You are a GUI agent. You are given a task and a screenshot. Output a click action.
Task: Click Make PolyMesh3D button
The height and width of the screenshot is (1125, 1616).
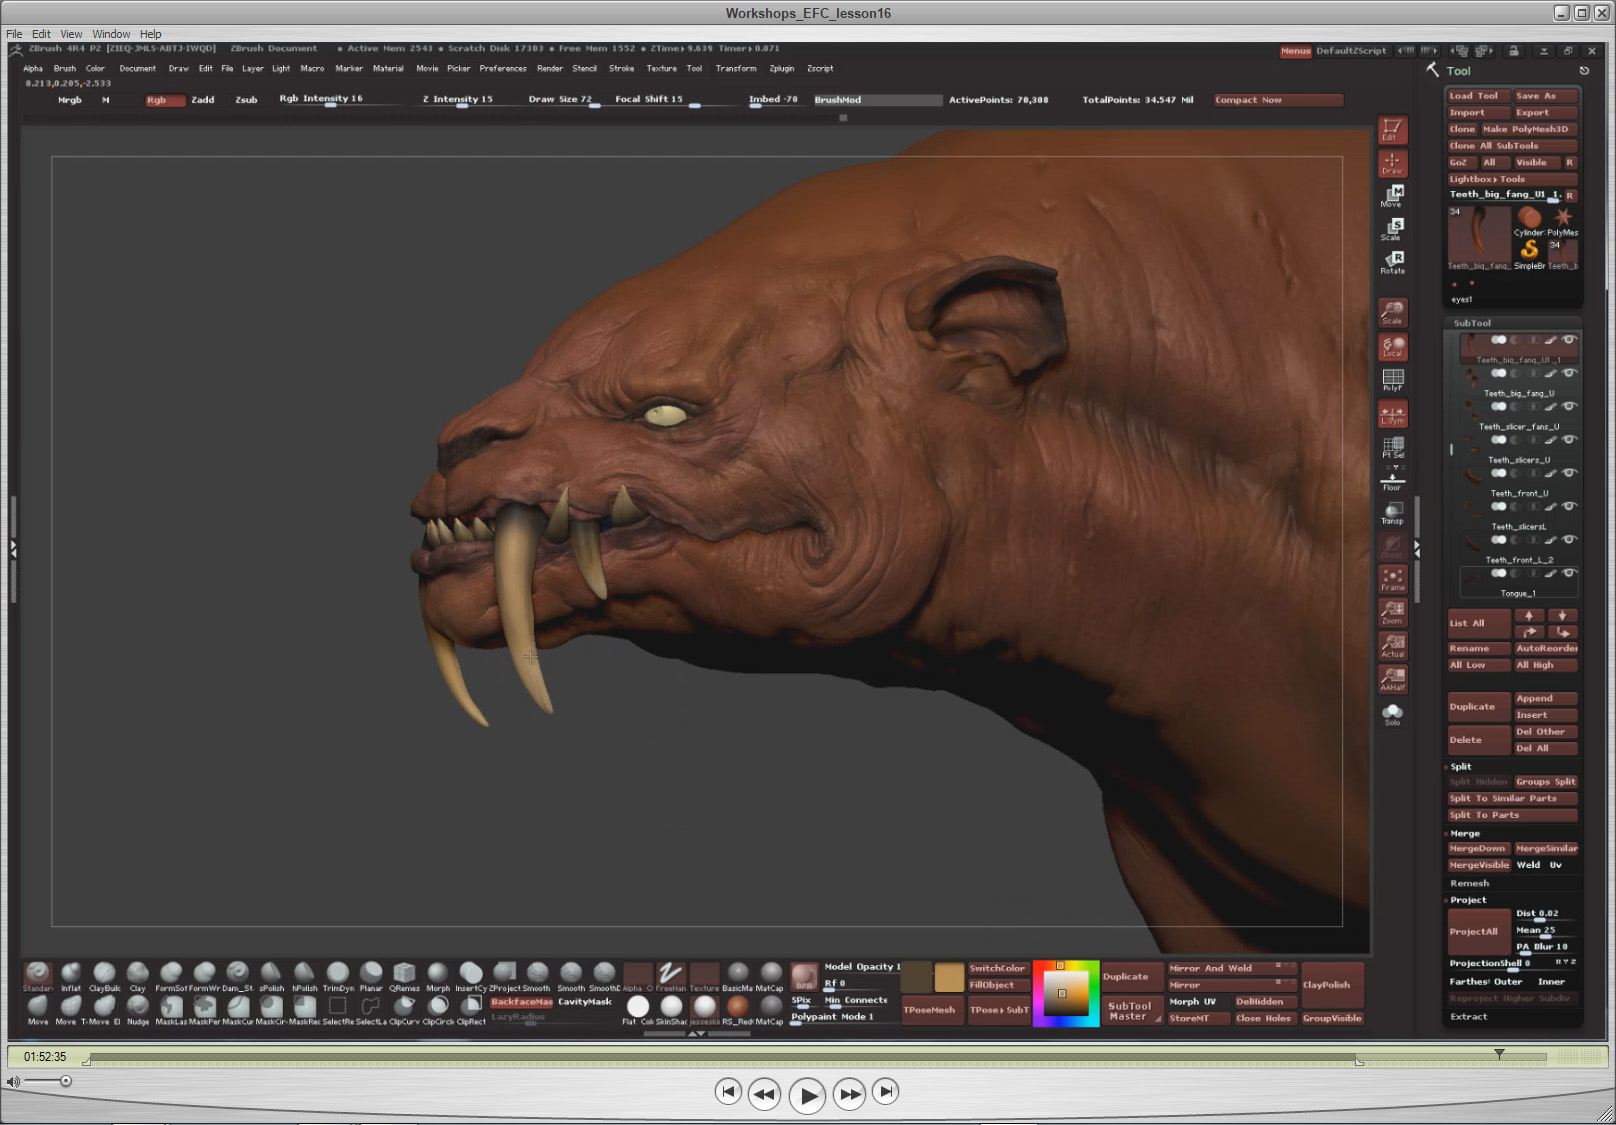(1529, 129)
